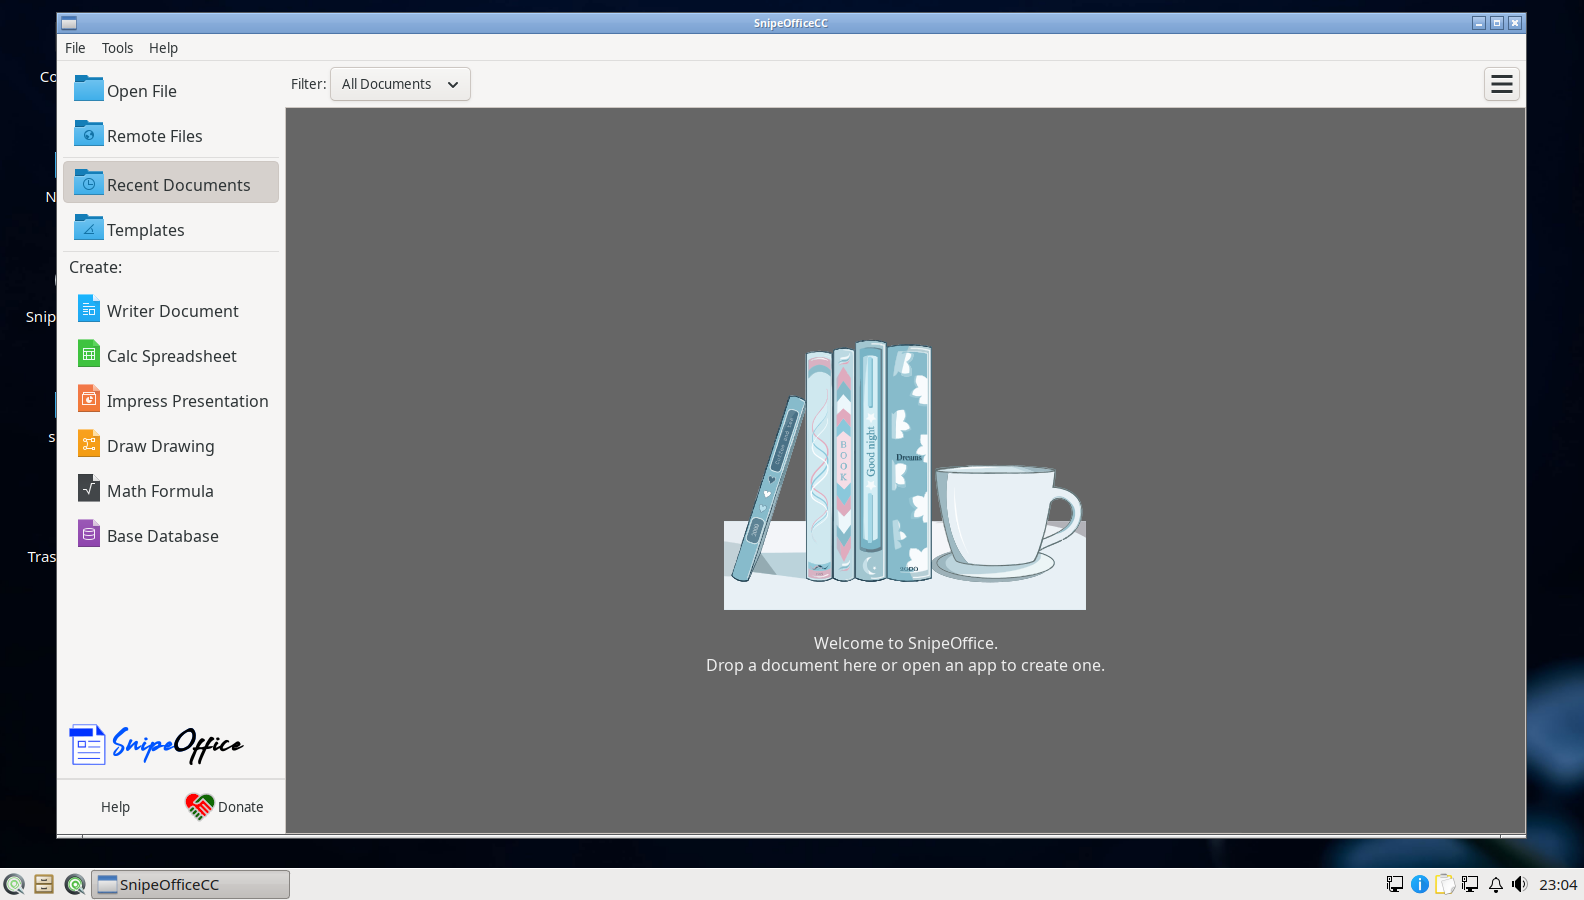
Task: Create a new Writer Document
Action: [x=171, y=310]
